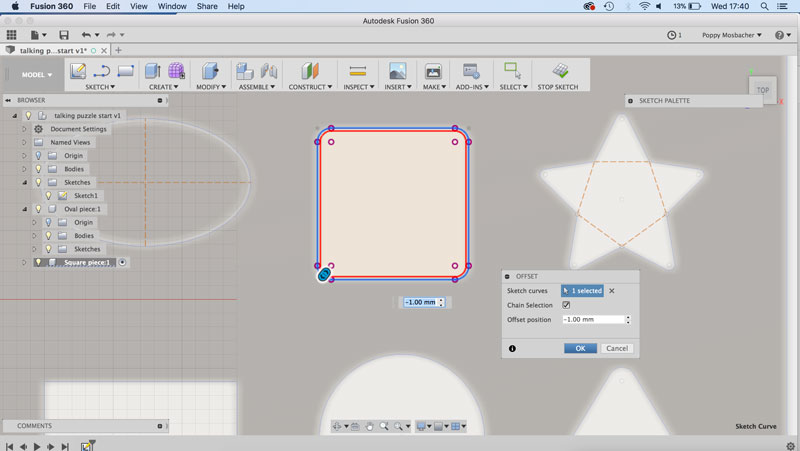Open the Display Settings monitor icon

(421, 426)
